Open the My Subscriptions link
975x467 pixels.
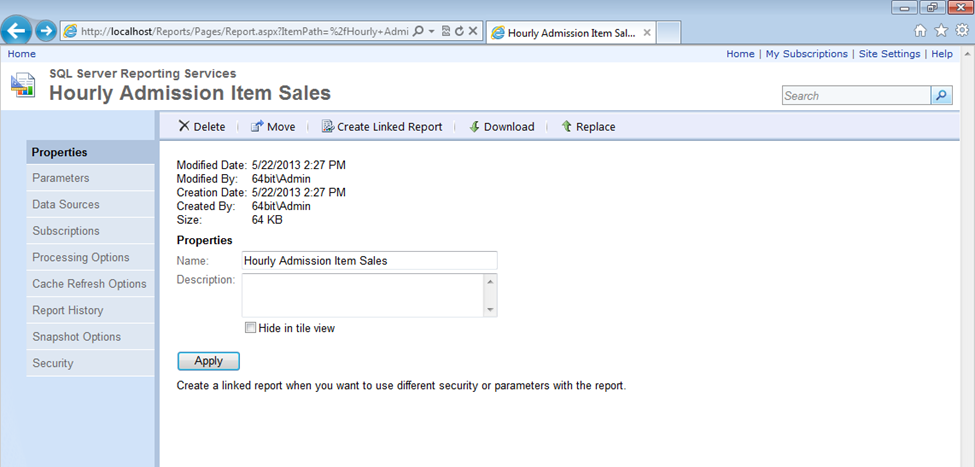click(806, 54)
